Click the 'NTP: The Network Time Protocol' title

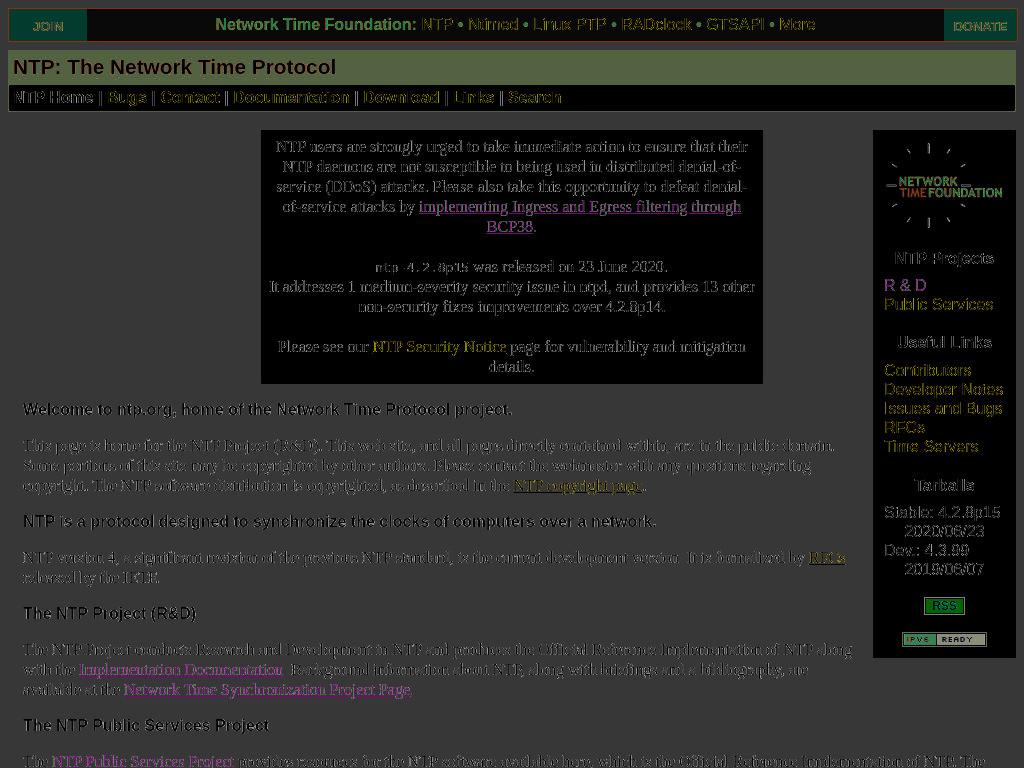[174, 67]
